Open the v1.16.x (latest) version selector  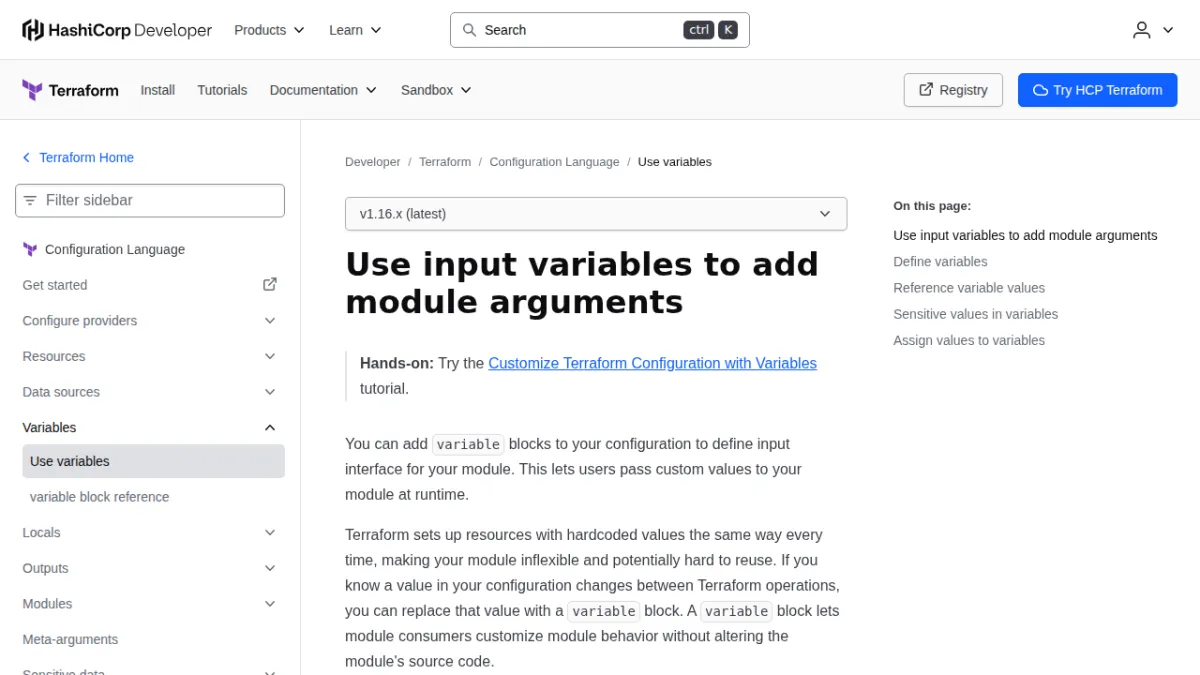pos(596,214)
